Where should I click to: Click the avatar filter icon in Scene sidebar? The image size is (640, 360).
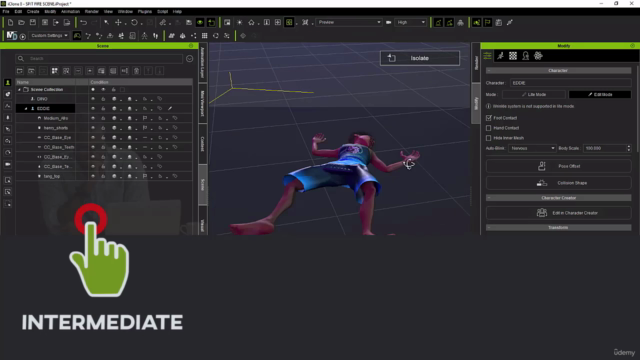(8, 82)
